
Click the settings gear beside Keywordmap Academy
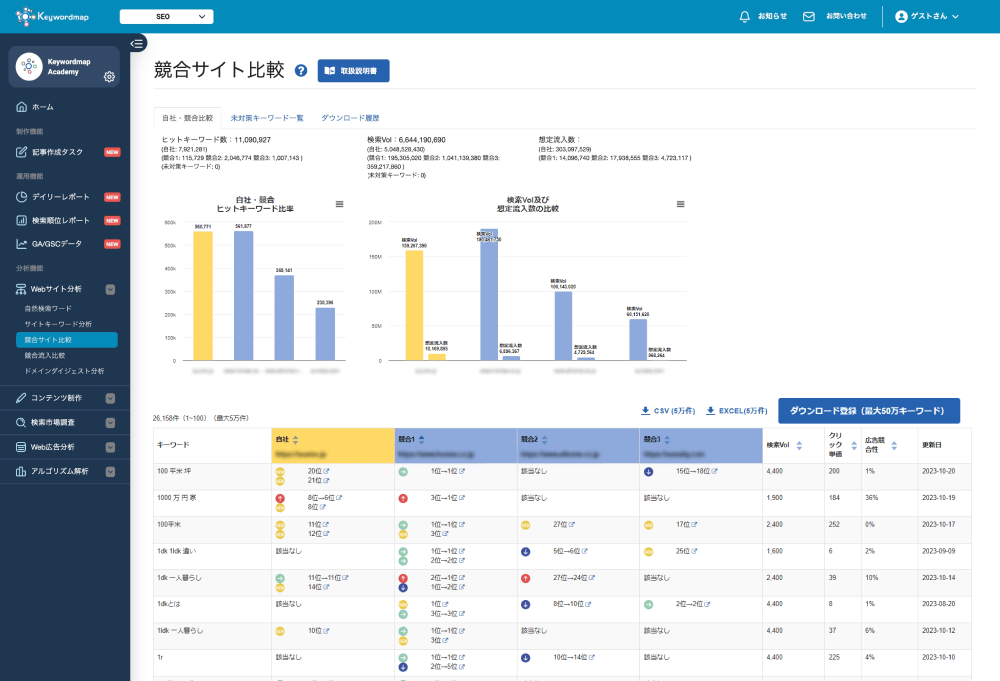tap(109, 75)
